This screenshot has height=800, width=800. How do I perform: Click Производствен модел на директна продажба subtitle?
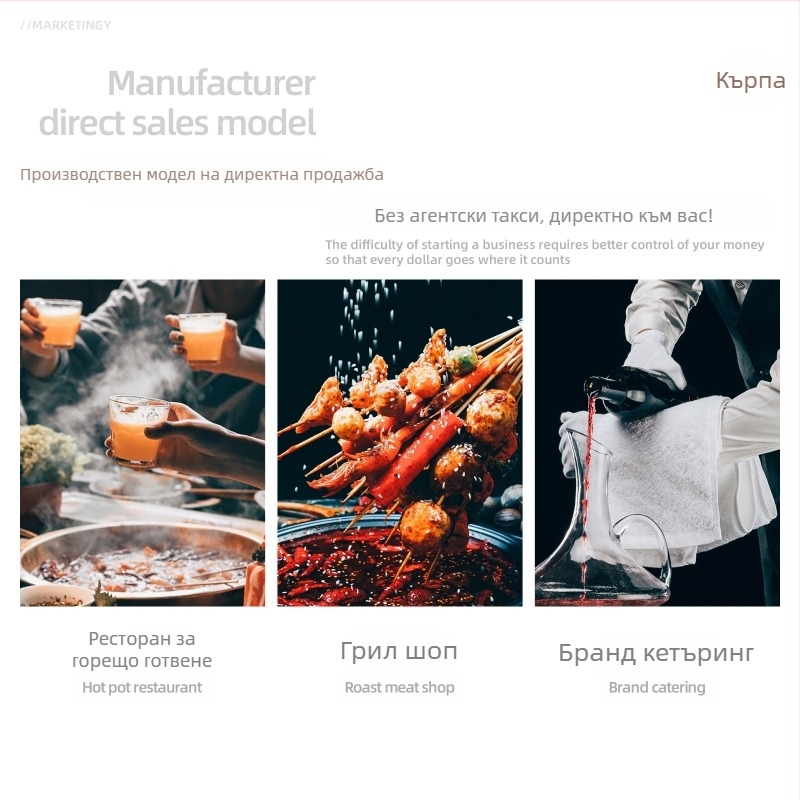tap(202, 174)
